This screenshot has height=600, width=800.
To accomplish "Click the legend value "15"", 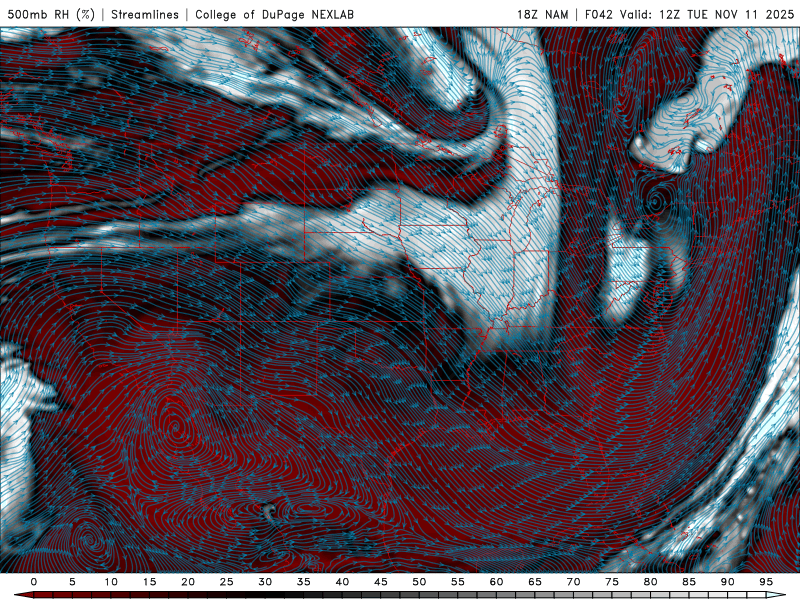I will point(149,582).
